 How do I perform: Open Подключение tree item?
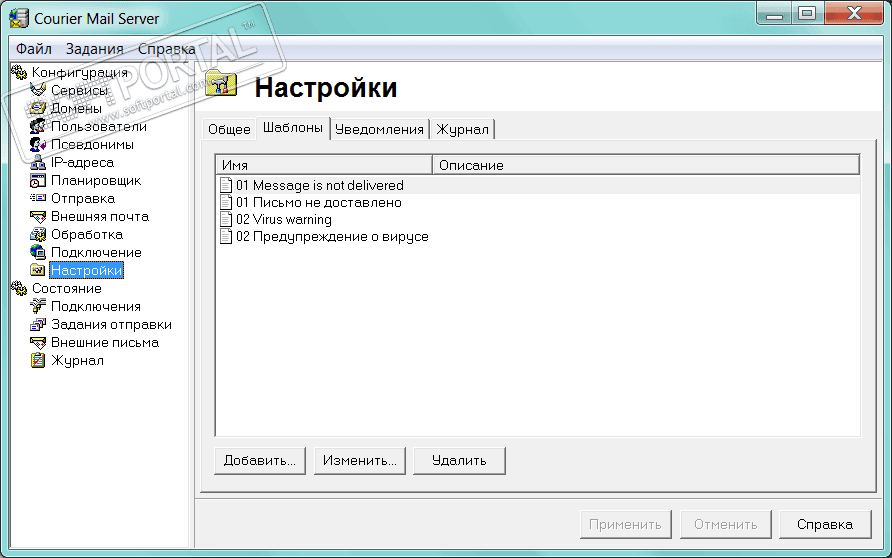pyautogui.click(x=96, y=252)
